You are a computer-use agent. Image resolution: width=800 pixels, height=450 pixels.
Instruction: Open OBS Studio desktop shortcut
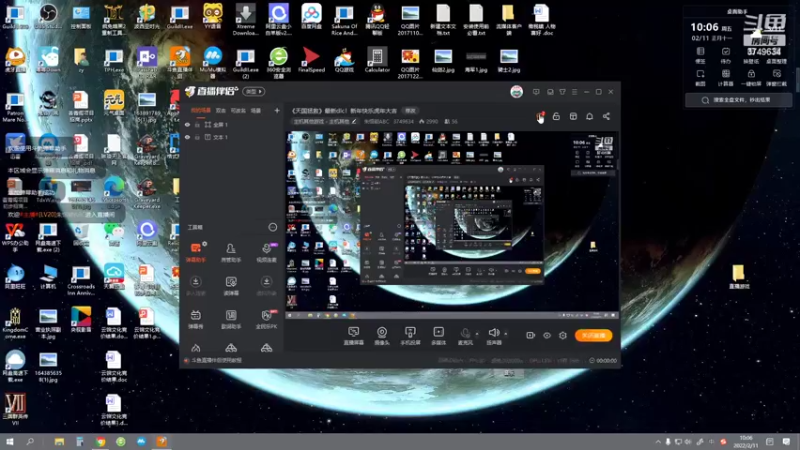pos(48,18)
